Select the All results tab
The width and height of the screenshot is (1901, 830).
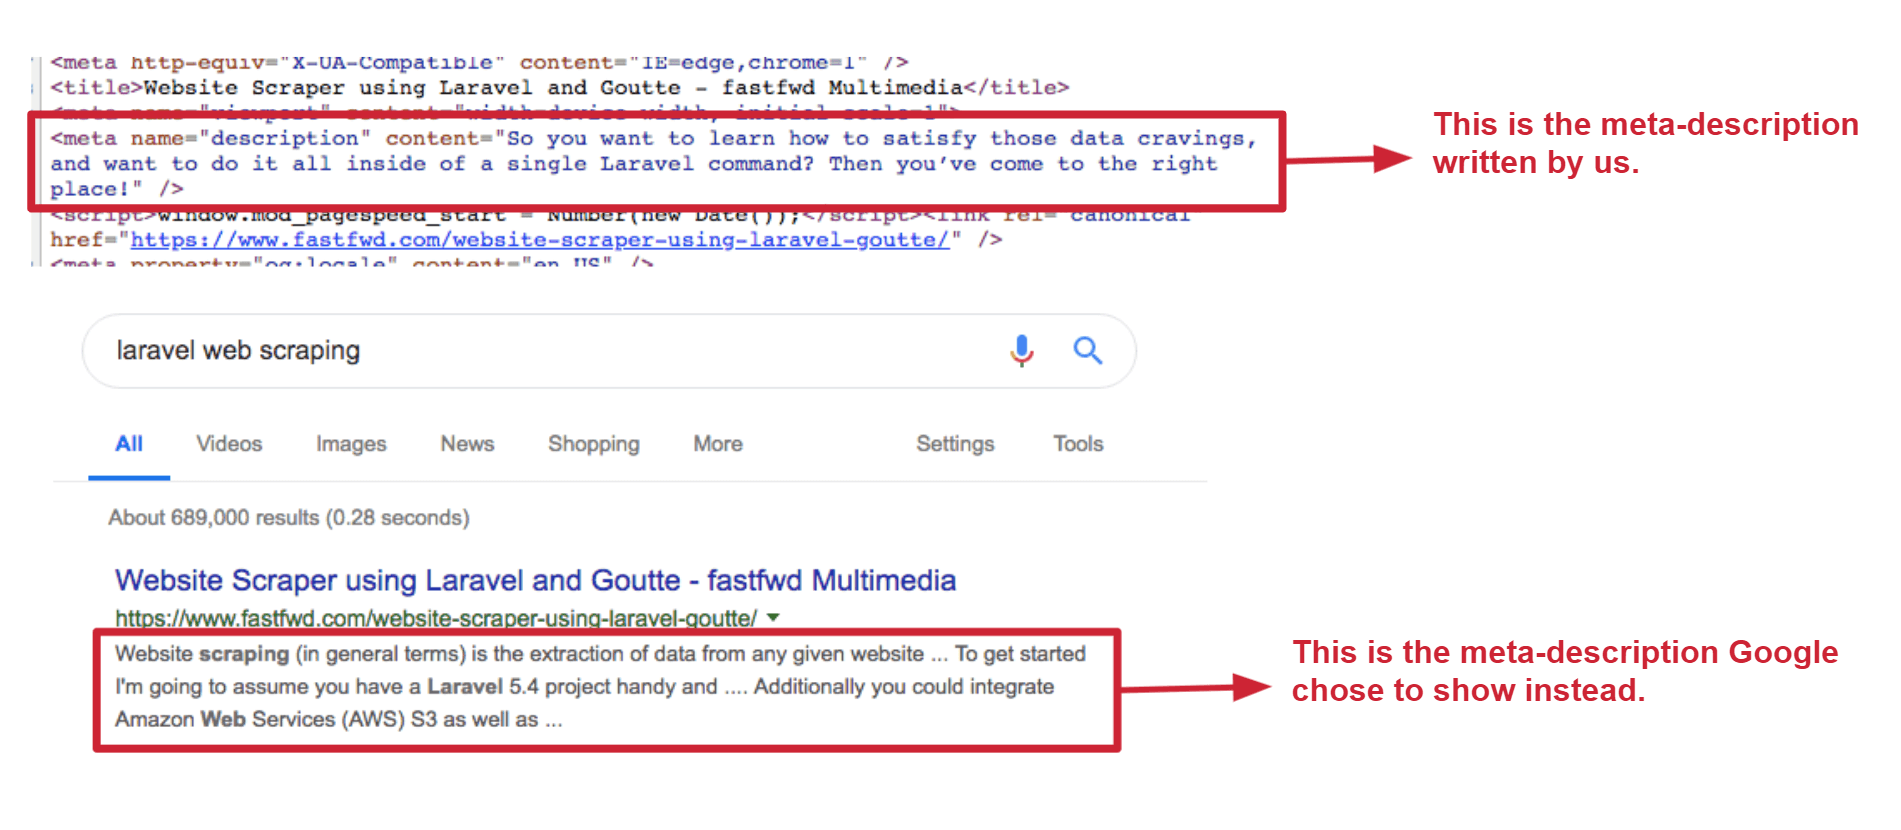pos(129,444)
